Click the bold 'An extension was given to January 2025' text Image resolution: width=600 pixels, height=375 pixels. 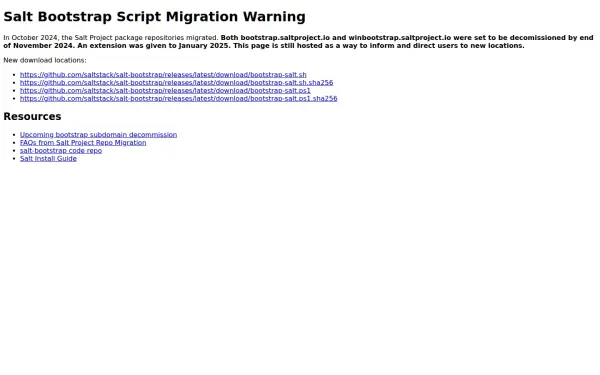tap(154, 46)
